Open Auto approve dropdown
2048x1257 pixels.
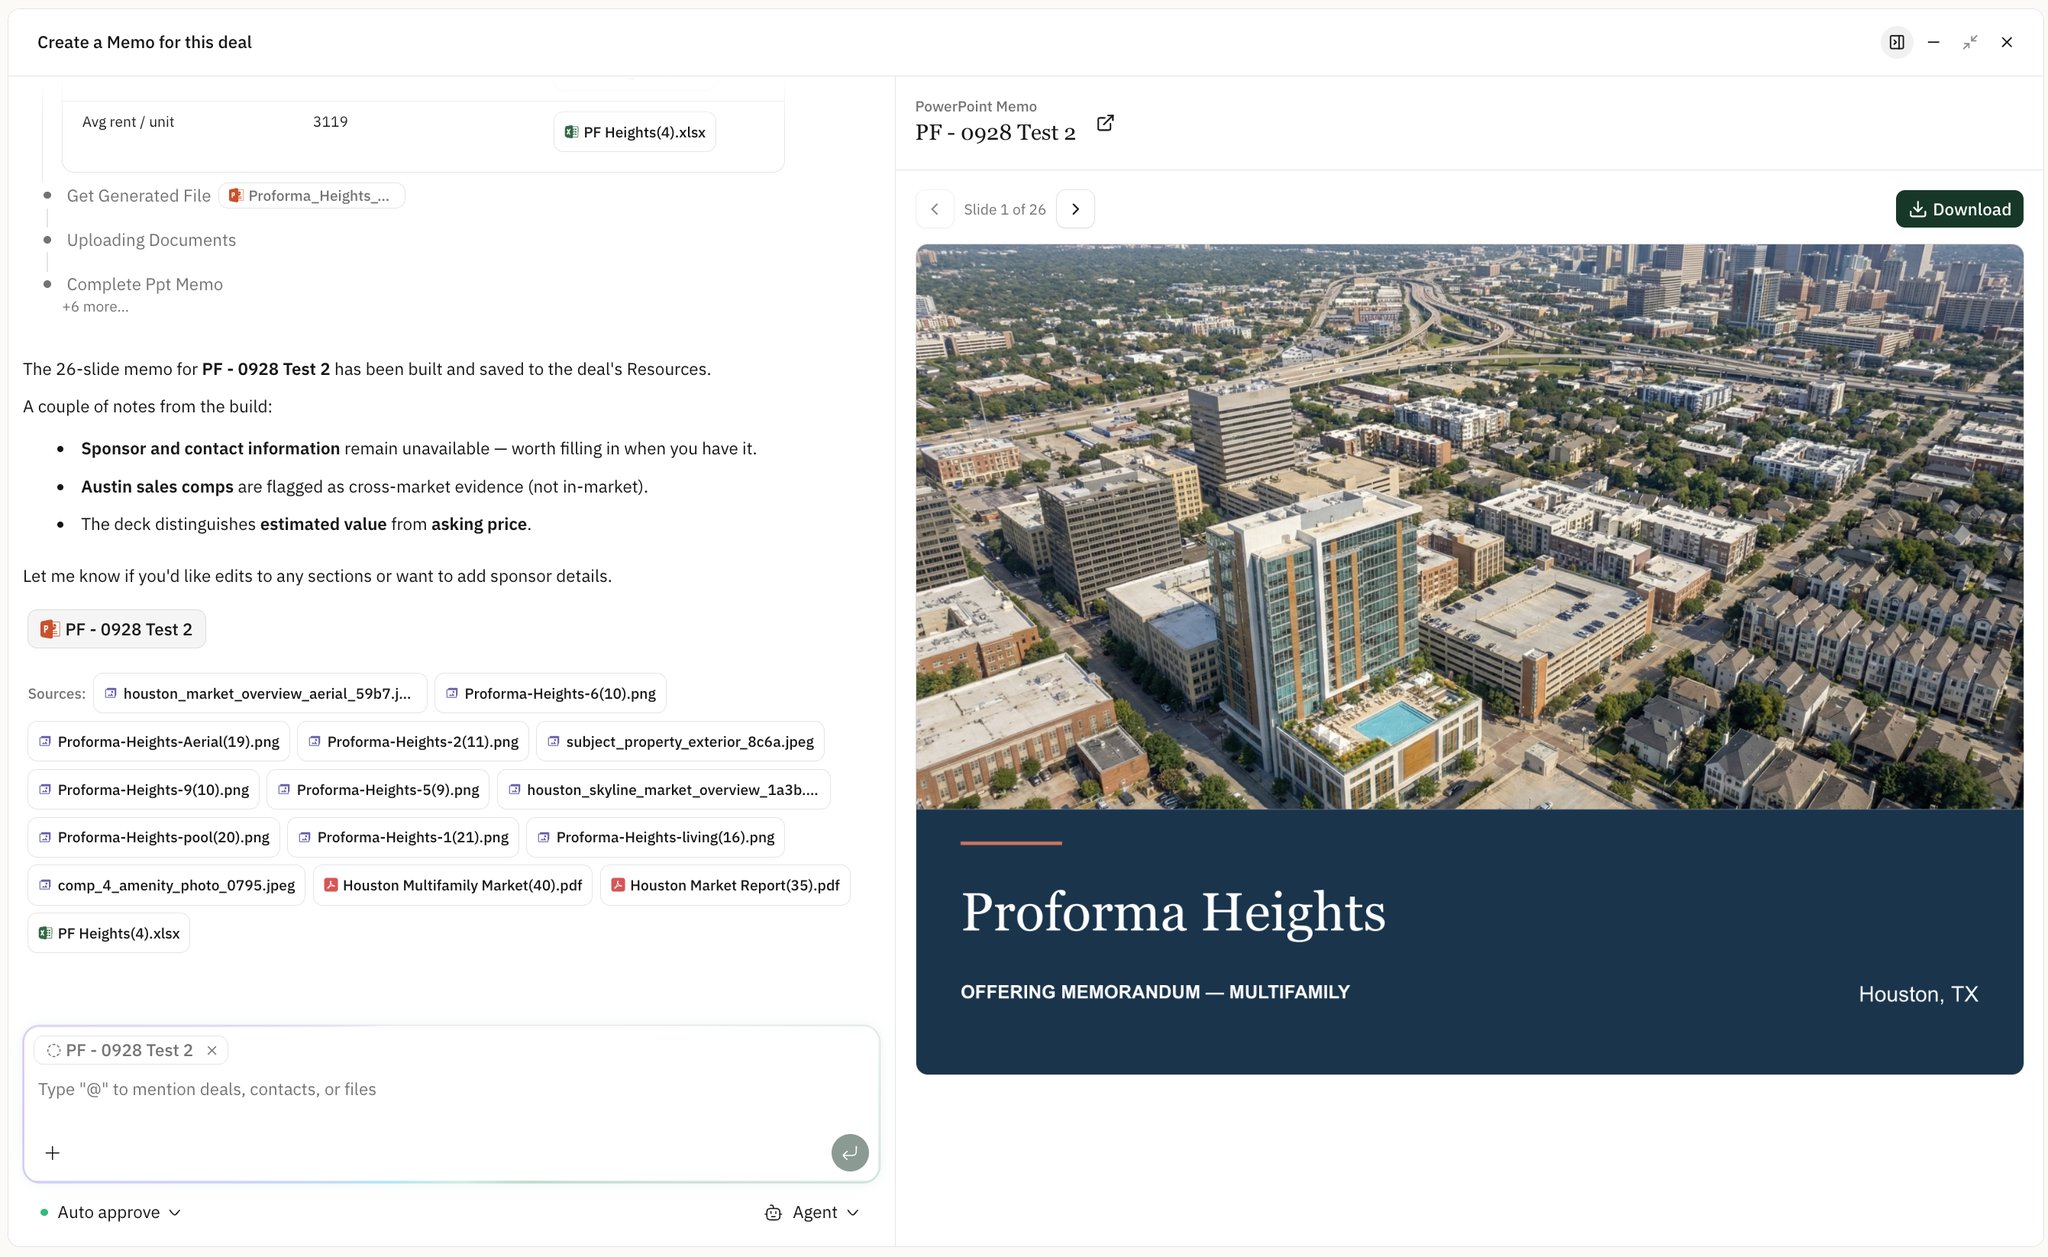pyautogui.click(x=110, y=1212)
